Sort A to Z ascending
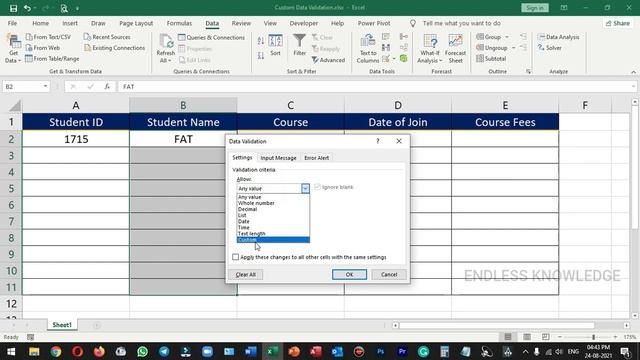 click(x=261, y=40)
